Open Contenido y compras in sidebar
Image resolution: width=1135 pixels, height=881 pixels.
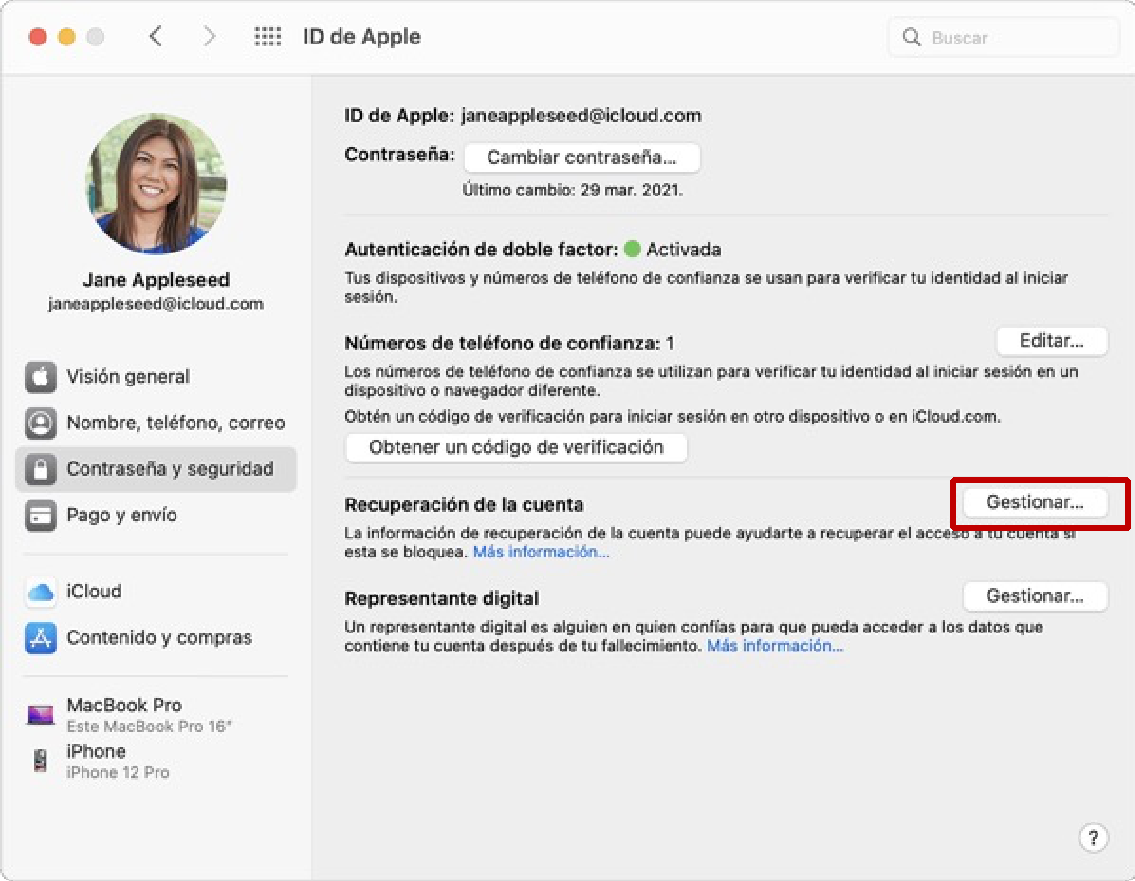click(156, 638)
